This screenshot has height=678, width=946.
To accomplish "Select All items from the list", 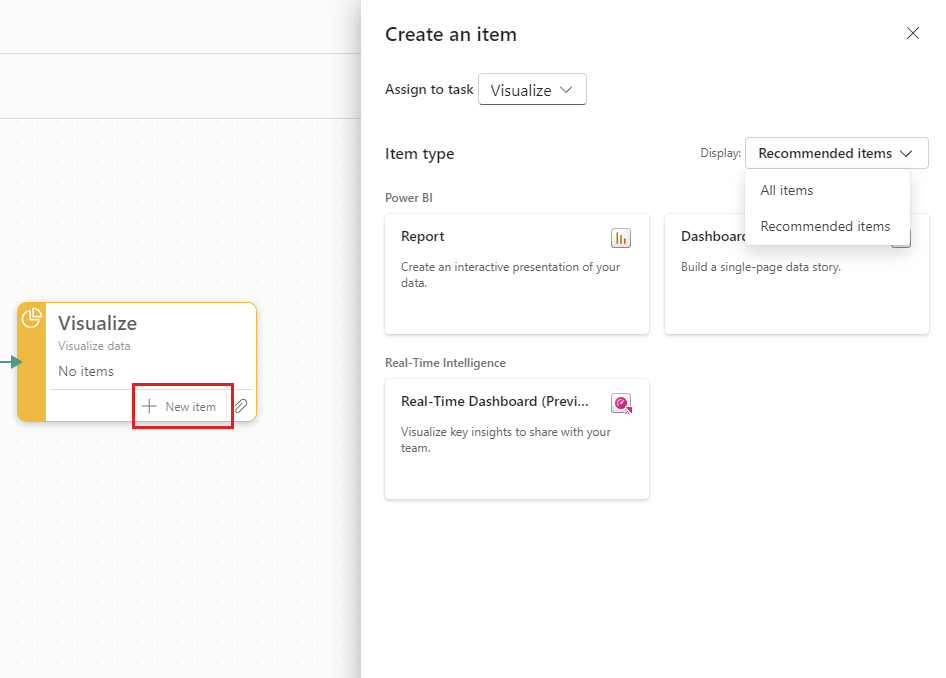I will coord(787,190).
